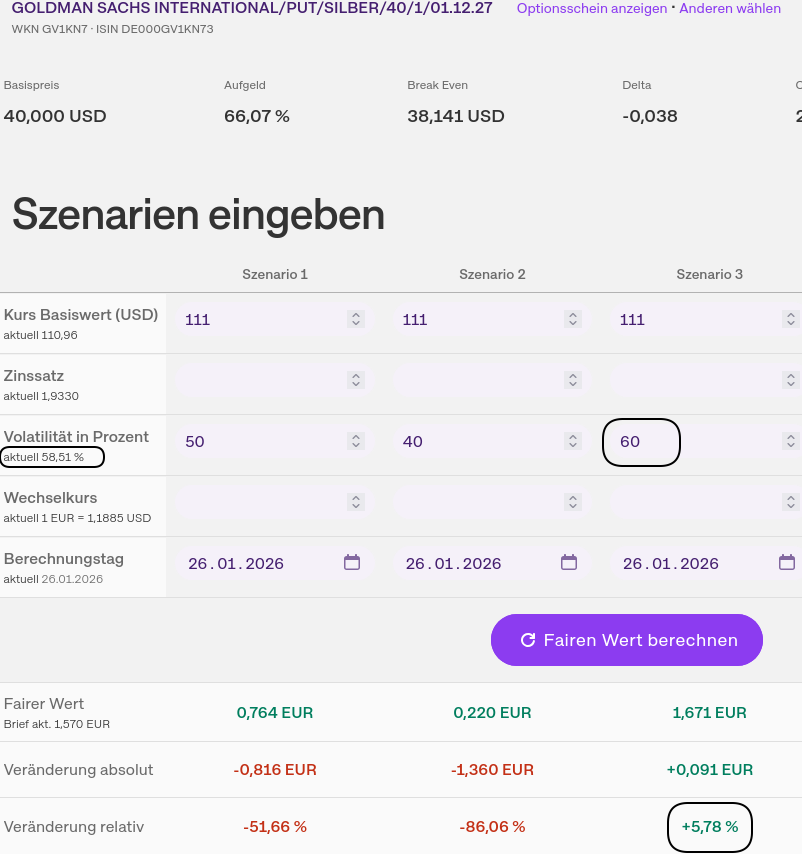The height and width of the screenshot is (854, 802).
Task: Open the Optionsschein anzeigen link
Action: (591, 9)
